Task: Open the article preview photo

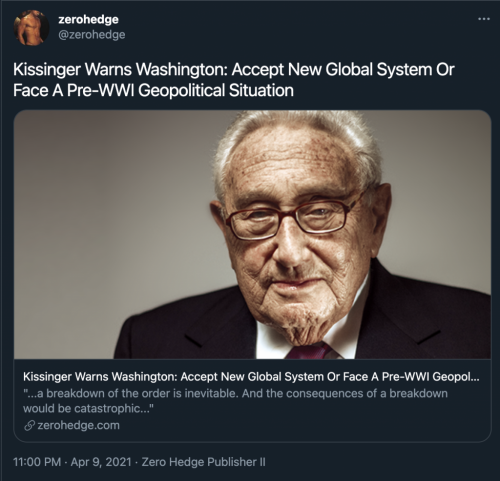Action: pyautogui.click(x=252, y=235)
